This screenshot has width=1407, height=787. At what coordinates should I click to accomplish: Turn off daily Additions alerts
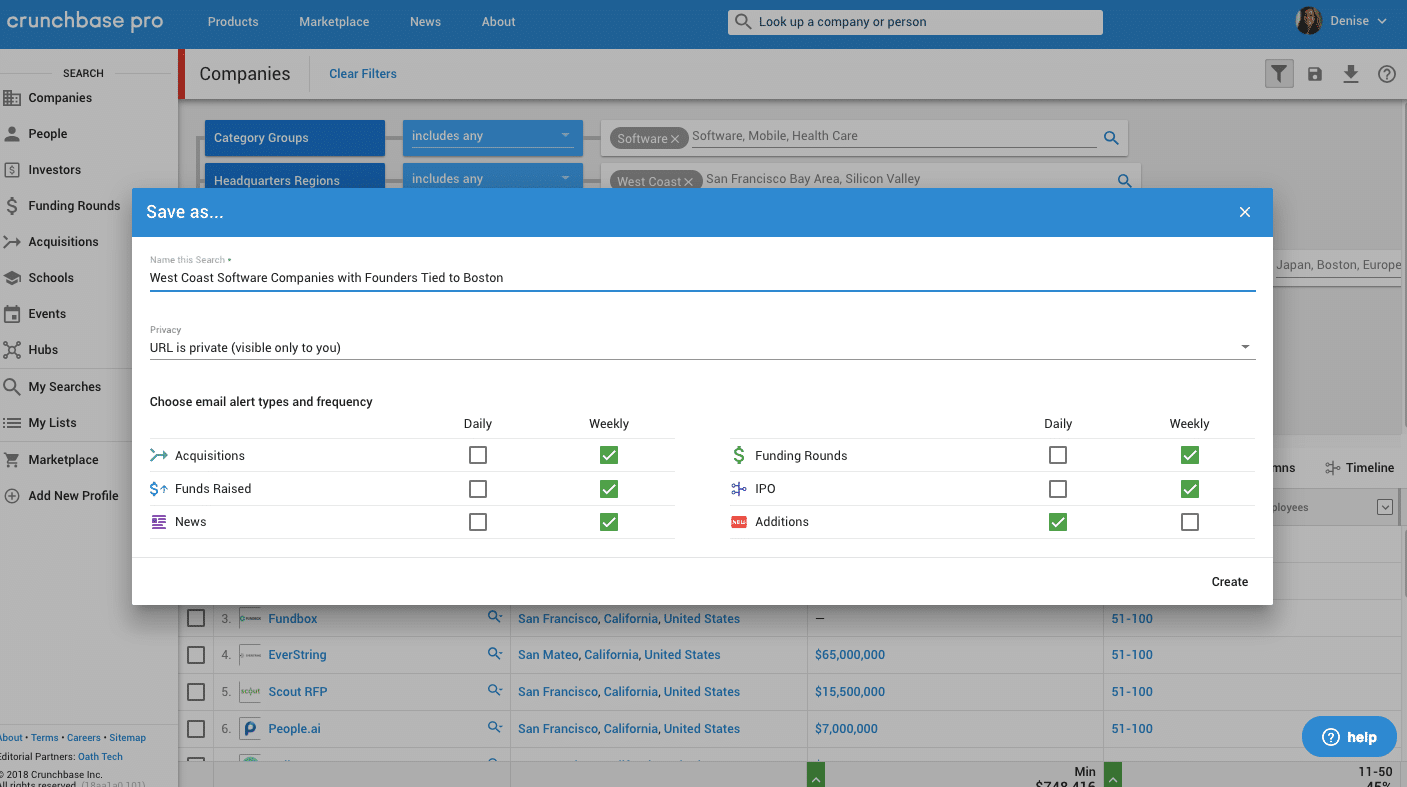[1058, 521]
